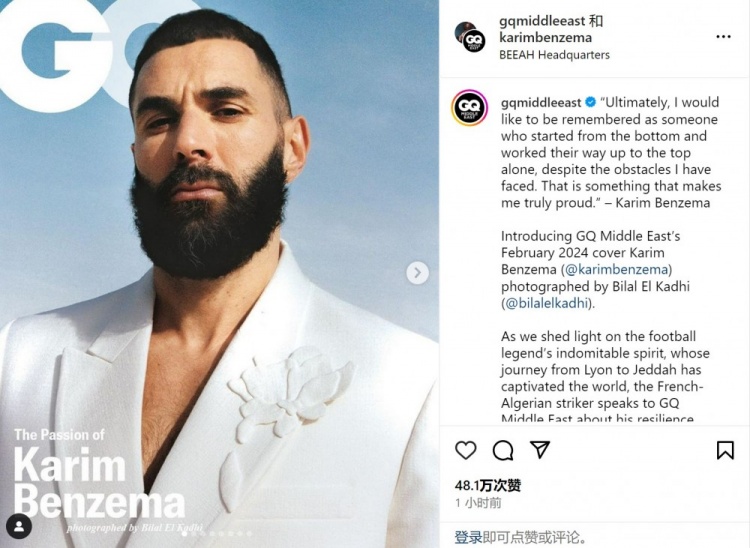
Task: Click 登录 login link
Action: [468, 537]
